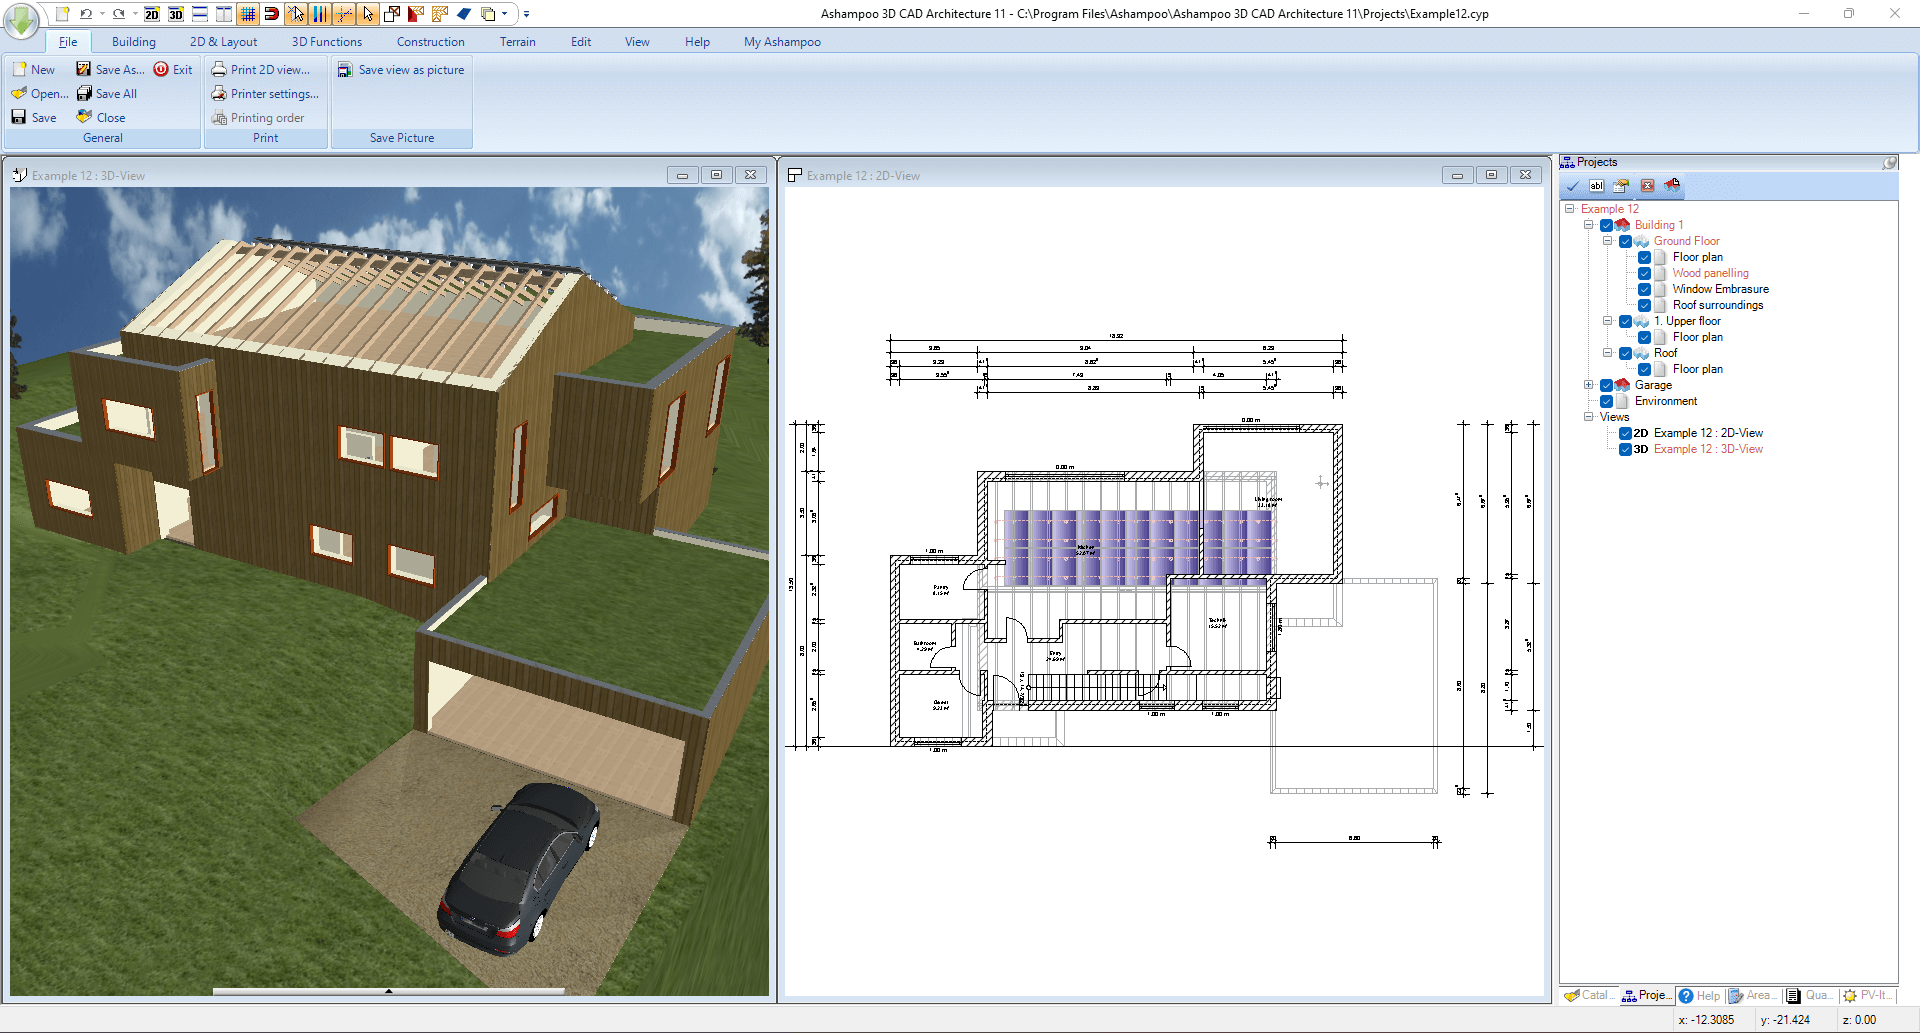Collapse the Ground Floor tree node

pyautogui.click(x=1607, y=241)
